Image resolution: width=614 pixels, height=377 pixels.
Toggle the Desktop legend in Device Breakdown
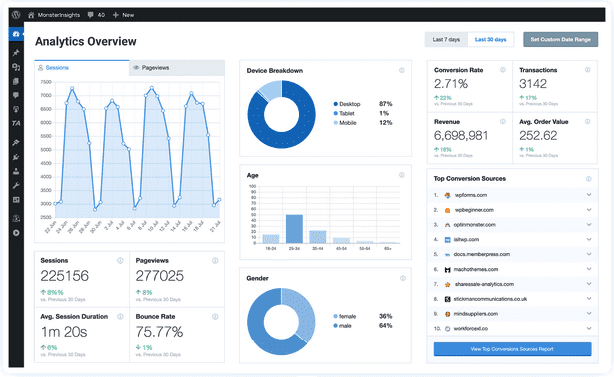click(x=347, y=104)
